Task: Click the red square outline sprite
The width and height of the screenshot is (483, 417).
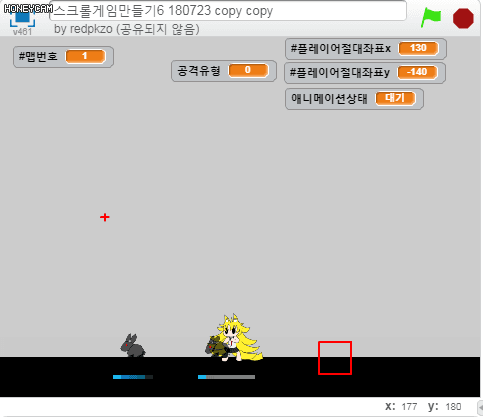Action: pos(335,358)
